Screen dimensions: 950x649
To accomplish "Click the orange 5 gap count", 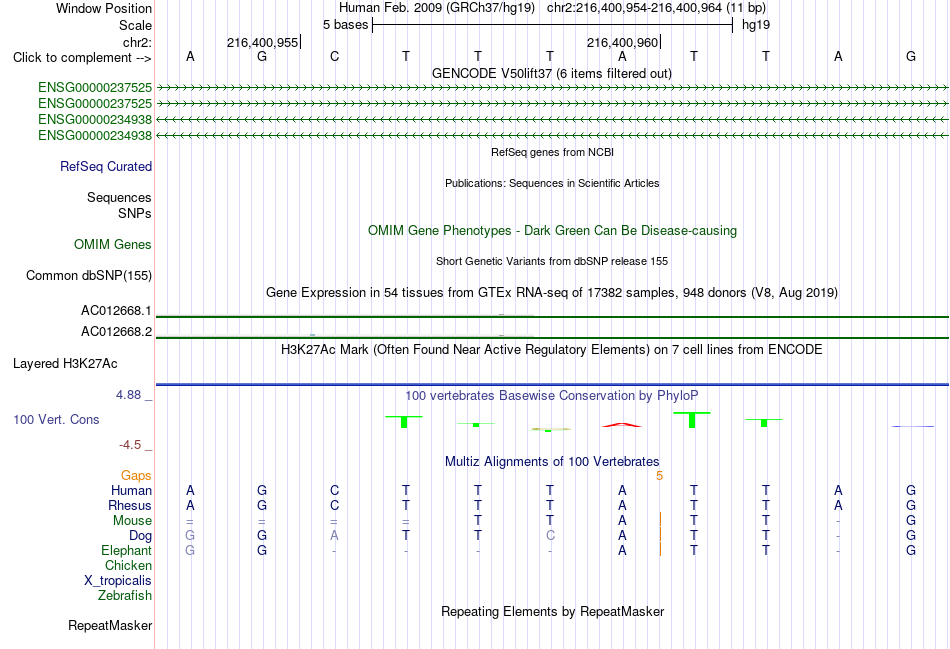I will [x=659, y=476].
